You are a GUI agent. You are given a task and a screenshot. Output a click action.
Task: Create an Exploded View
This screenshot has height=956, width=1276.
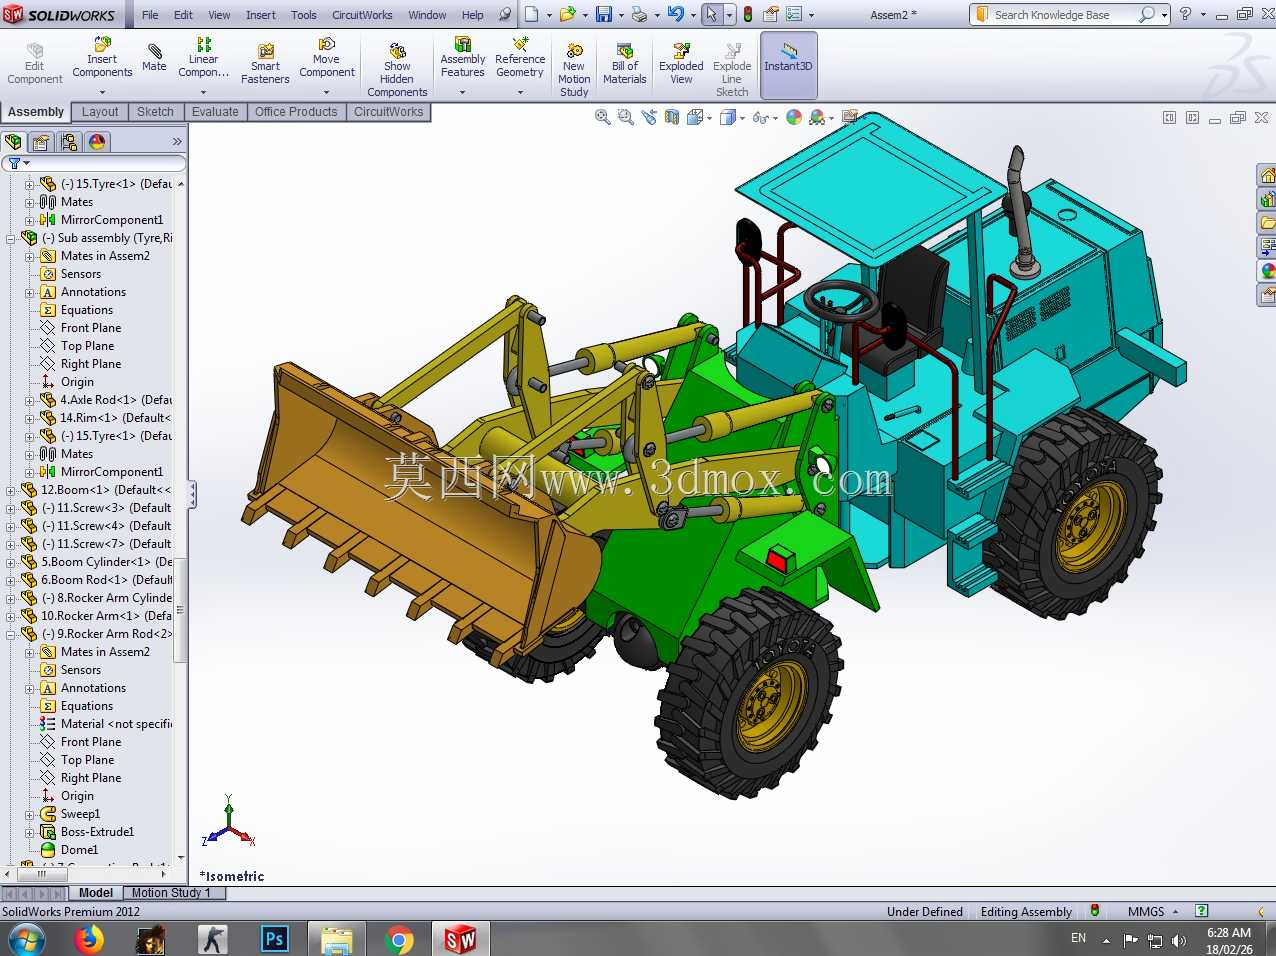pyautogui.click(x=681, y=64)
